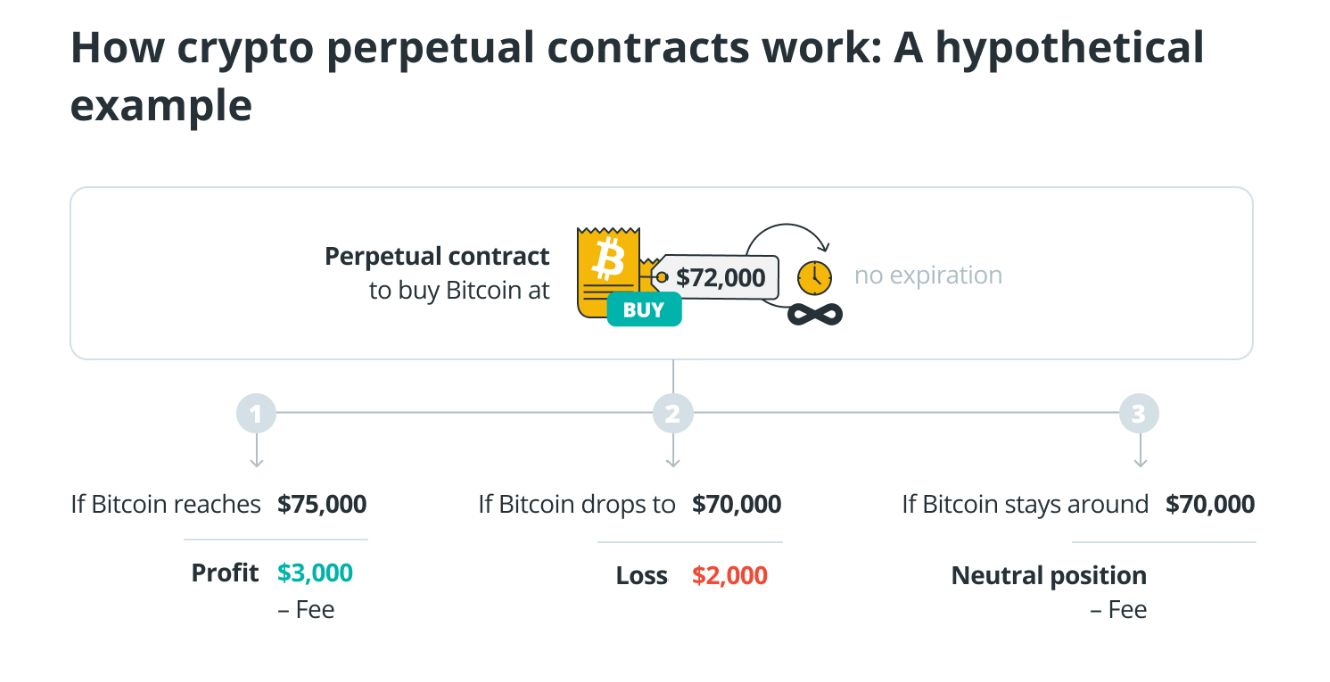Image resolution: width=1330 pixels, height=682 pixels.
Task: Click the "Neutral position" label
Action: pyautogui.click(x=1049, y=575)
